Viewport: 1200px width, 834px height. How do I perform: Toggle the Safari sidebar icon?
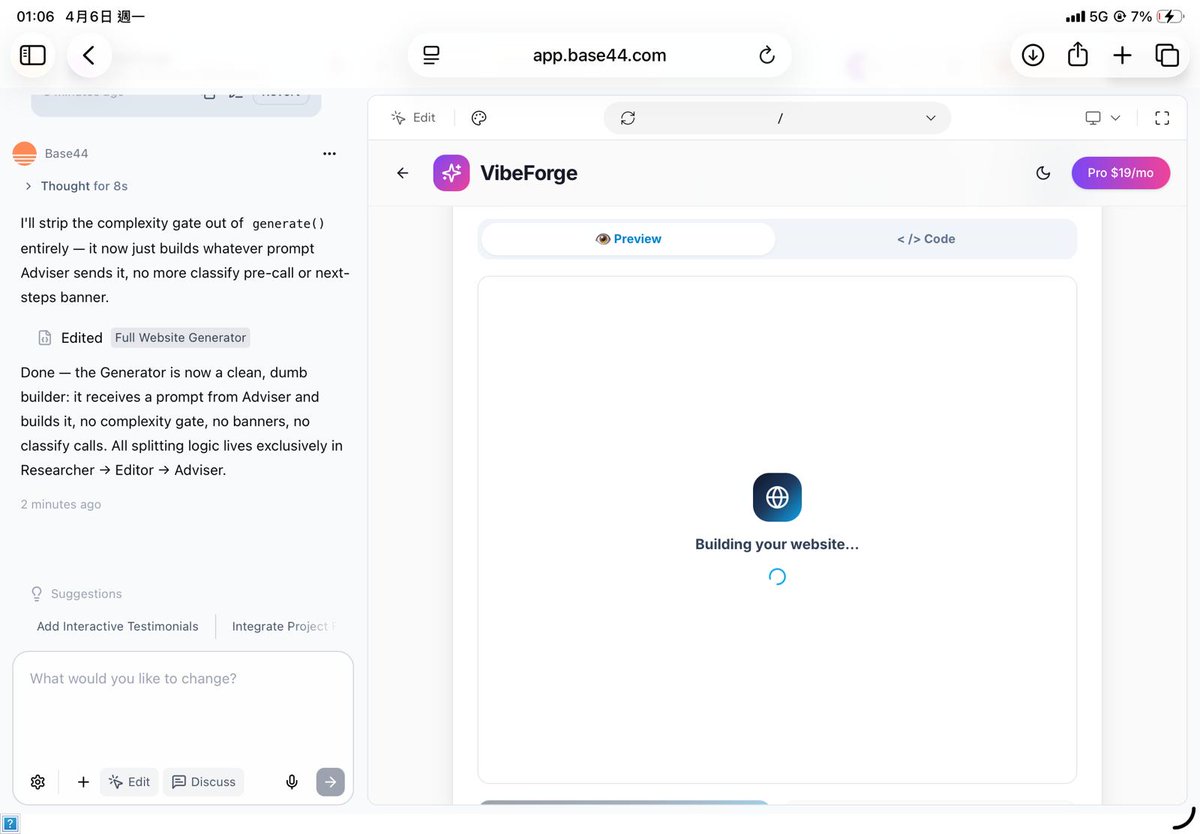pyautogui.click(x=33, y=56)
